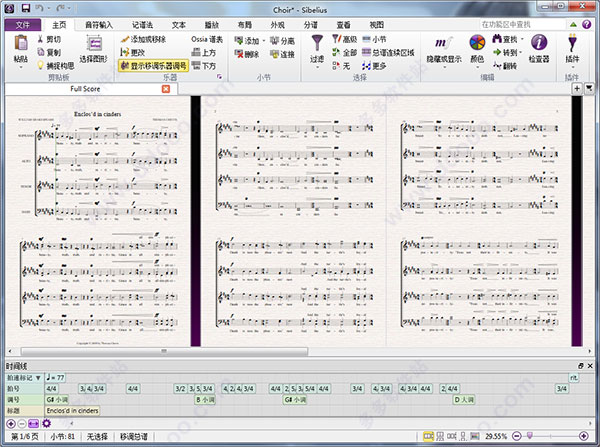Click the new tab plus button
The height and width of the screenshot is (447, 600).
point(577,89)
